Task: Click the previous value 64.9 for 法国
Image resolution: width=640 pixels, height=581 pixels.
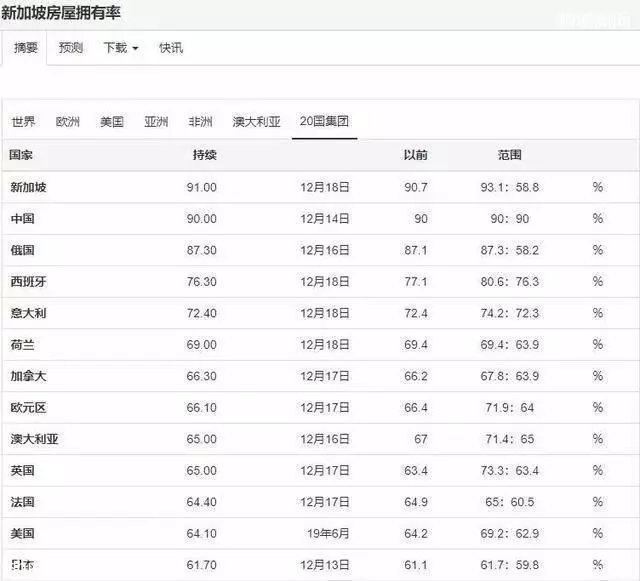Action: point(416,502)
